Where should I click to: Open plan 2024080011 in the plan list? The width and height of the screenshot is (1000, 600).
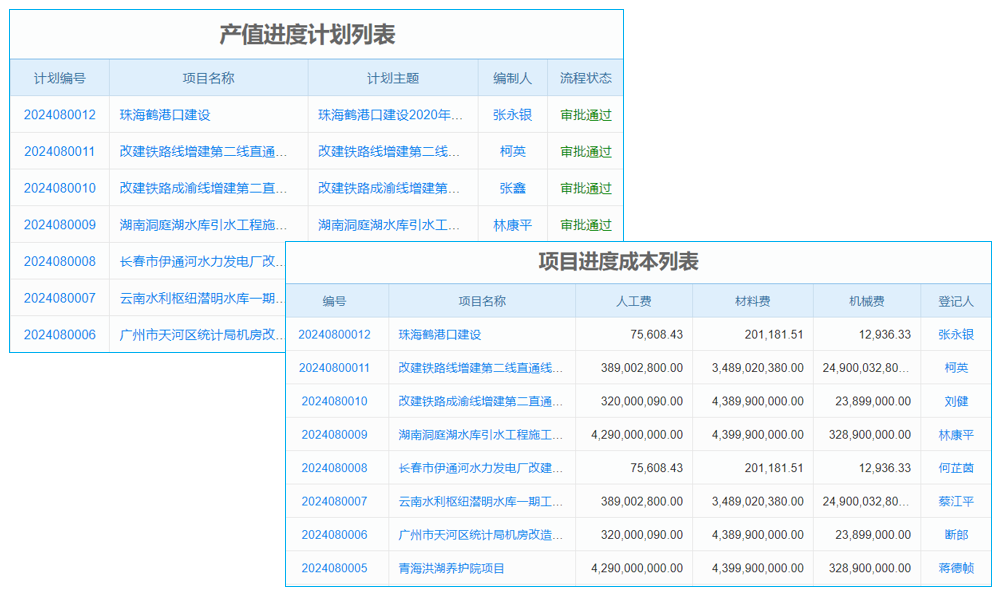[60, 151]
